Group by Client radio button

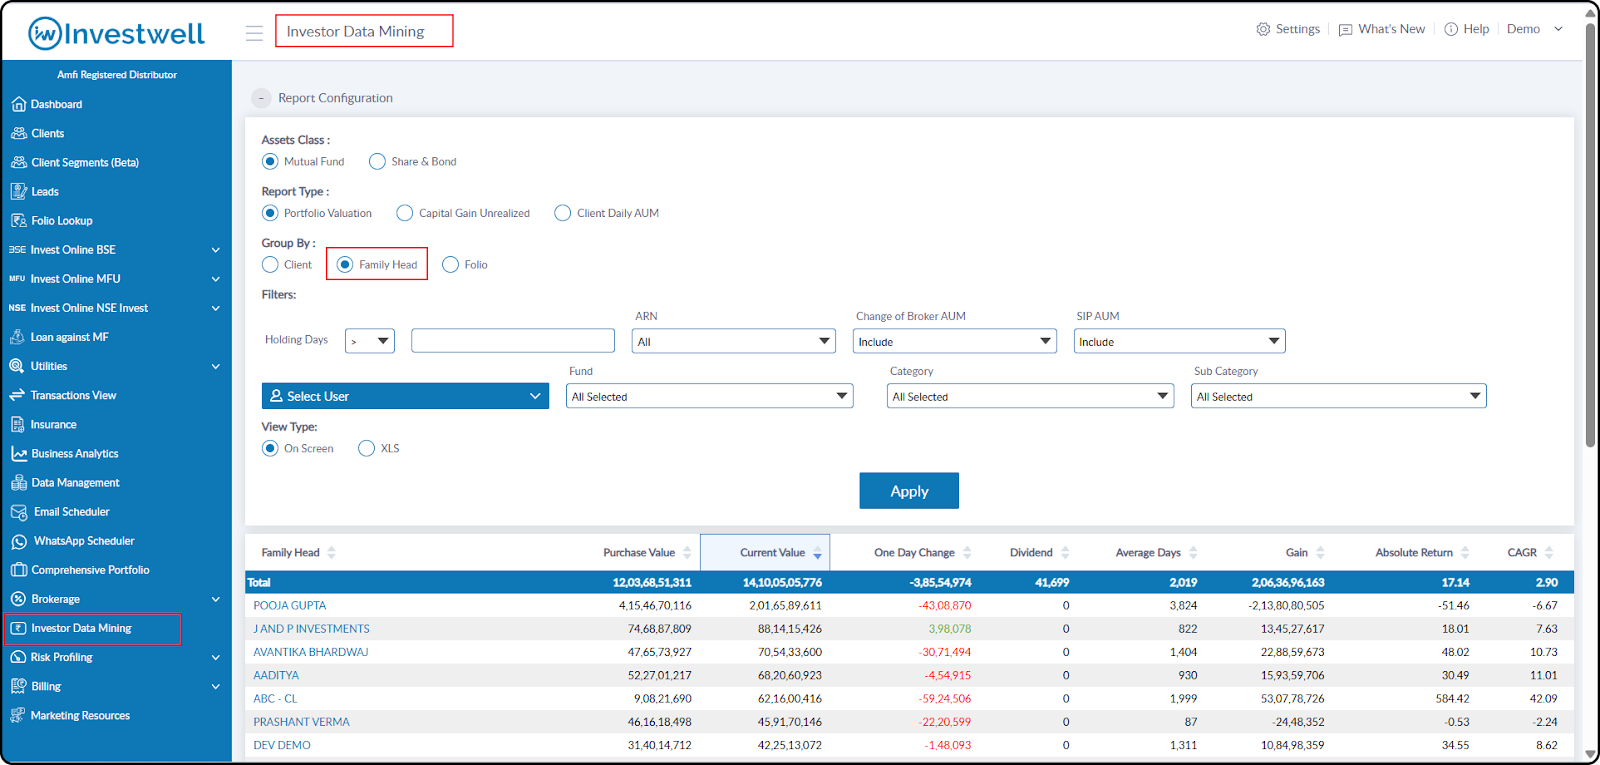[270, 264]
